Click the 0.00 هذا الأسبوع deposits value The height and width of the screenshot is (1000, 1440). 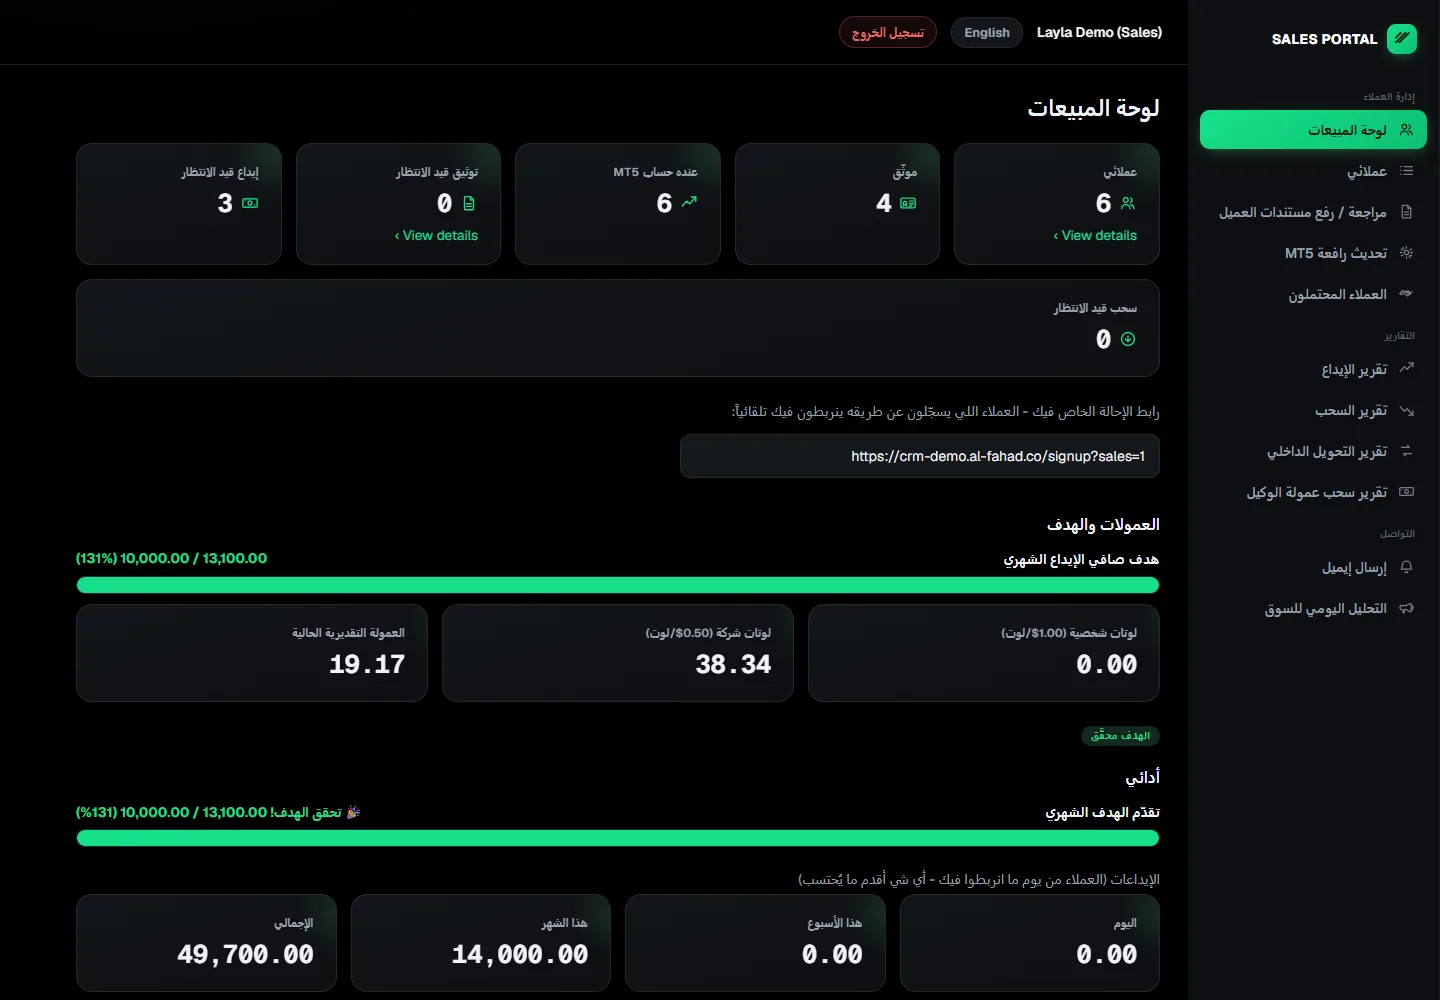click(832, 954)
